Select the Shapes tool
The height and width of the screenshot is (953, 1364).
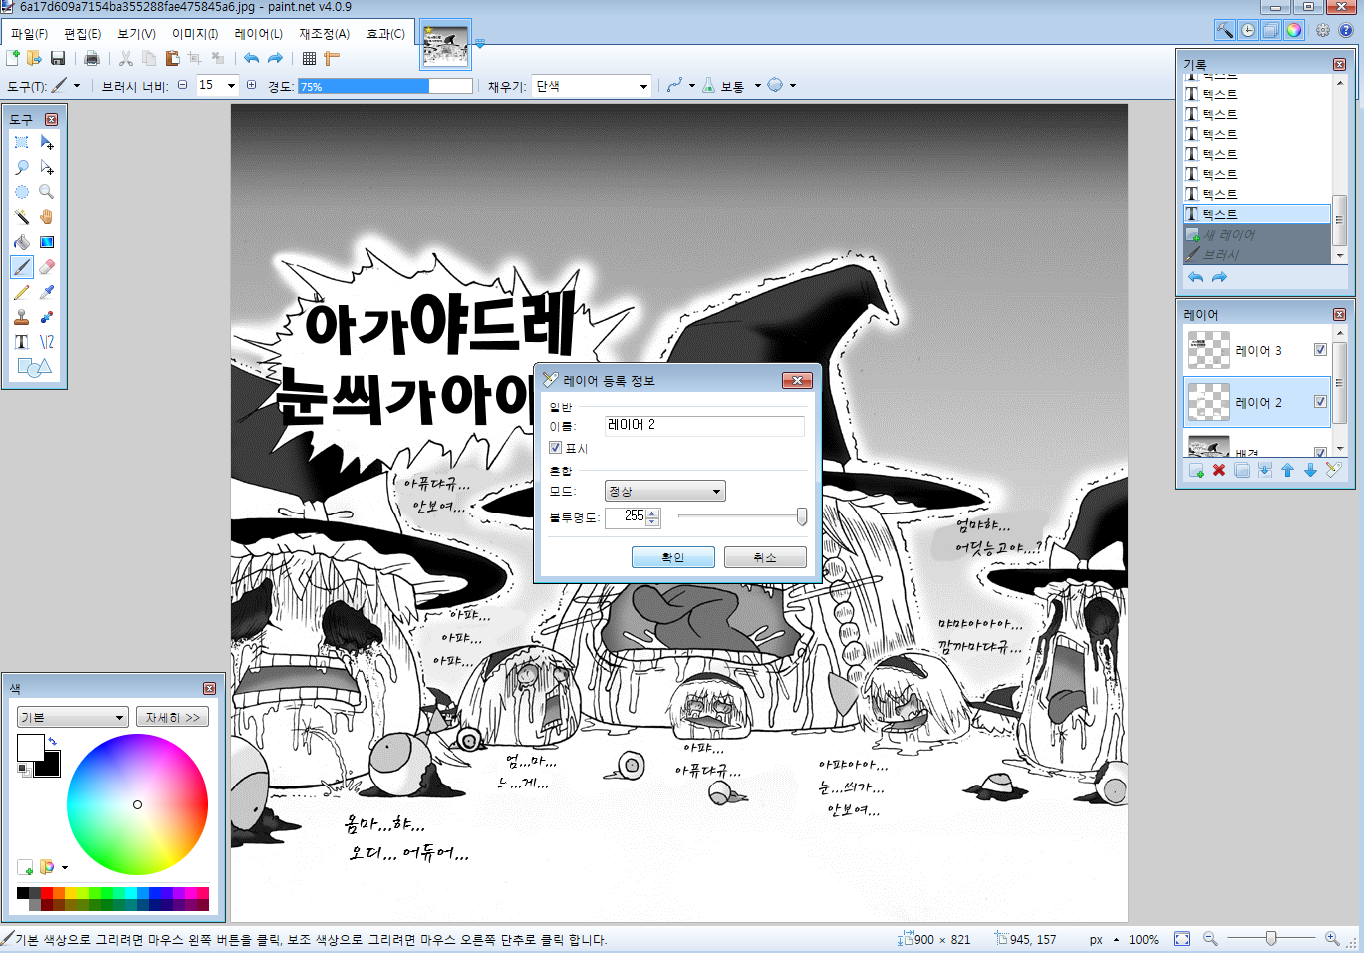point(34,367)
